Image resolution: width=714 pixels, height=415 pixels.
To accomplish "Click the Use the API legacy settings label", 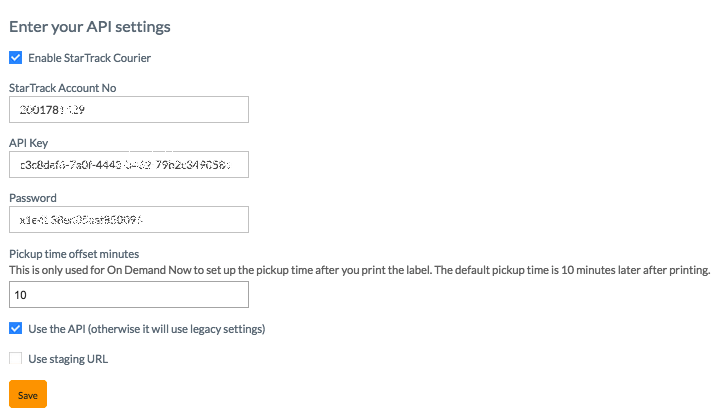I will [147, 329].
